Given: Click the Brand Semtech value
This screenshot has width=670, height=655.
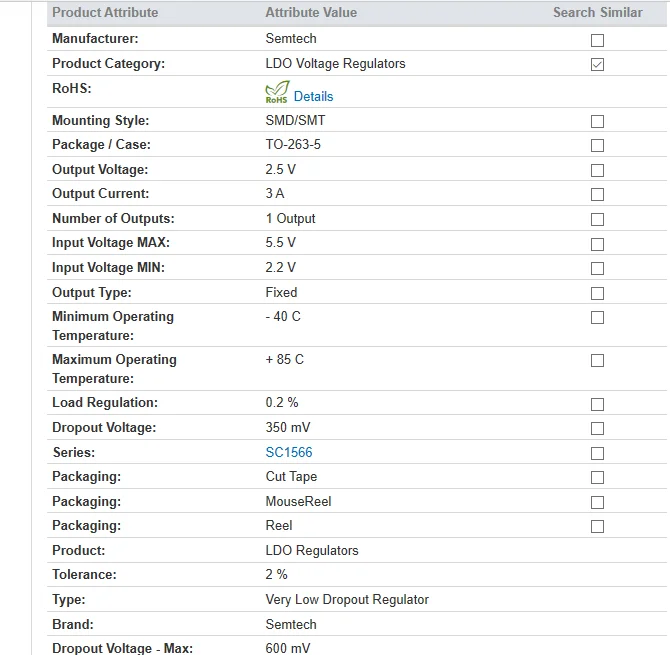Looking at the screenshot, I should (291, 624).
